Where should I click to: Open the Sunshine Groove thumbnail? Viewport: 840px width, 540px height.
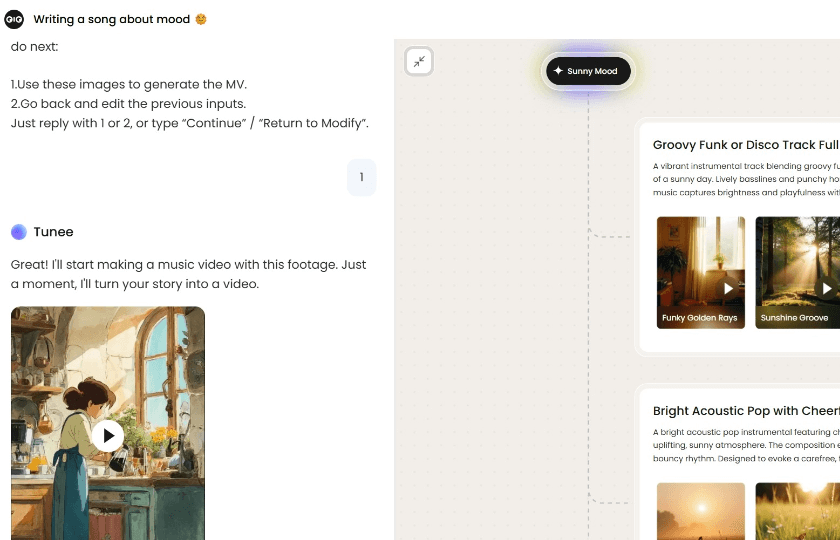(795, 265)
